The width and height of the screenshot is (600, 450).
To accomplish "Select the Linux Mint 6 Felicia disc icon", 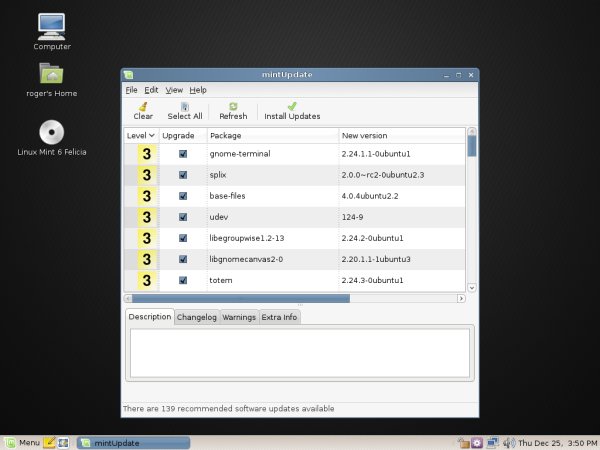I will click(52, 132).
